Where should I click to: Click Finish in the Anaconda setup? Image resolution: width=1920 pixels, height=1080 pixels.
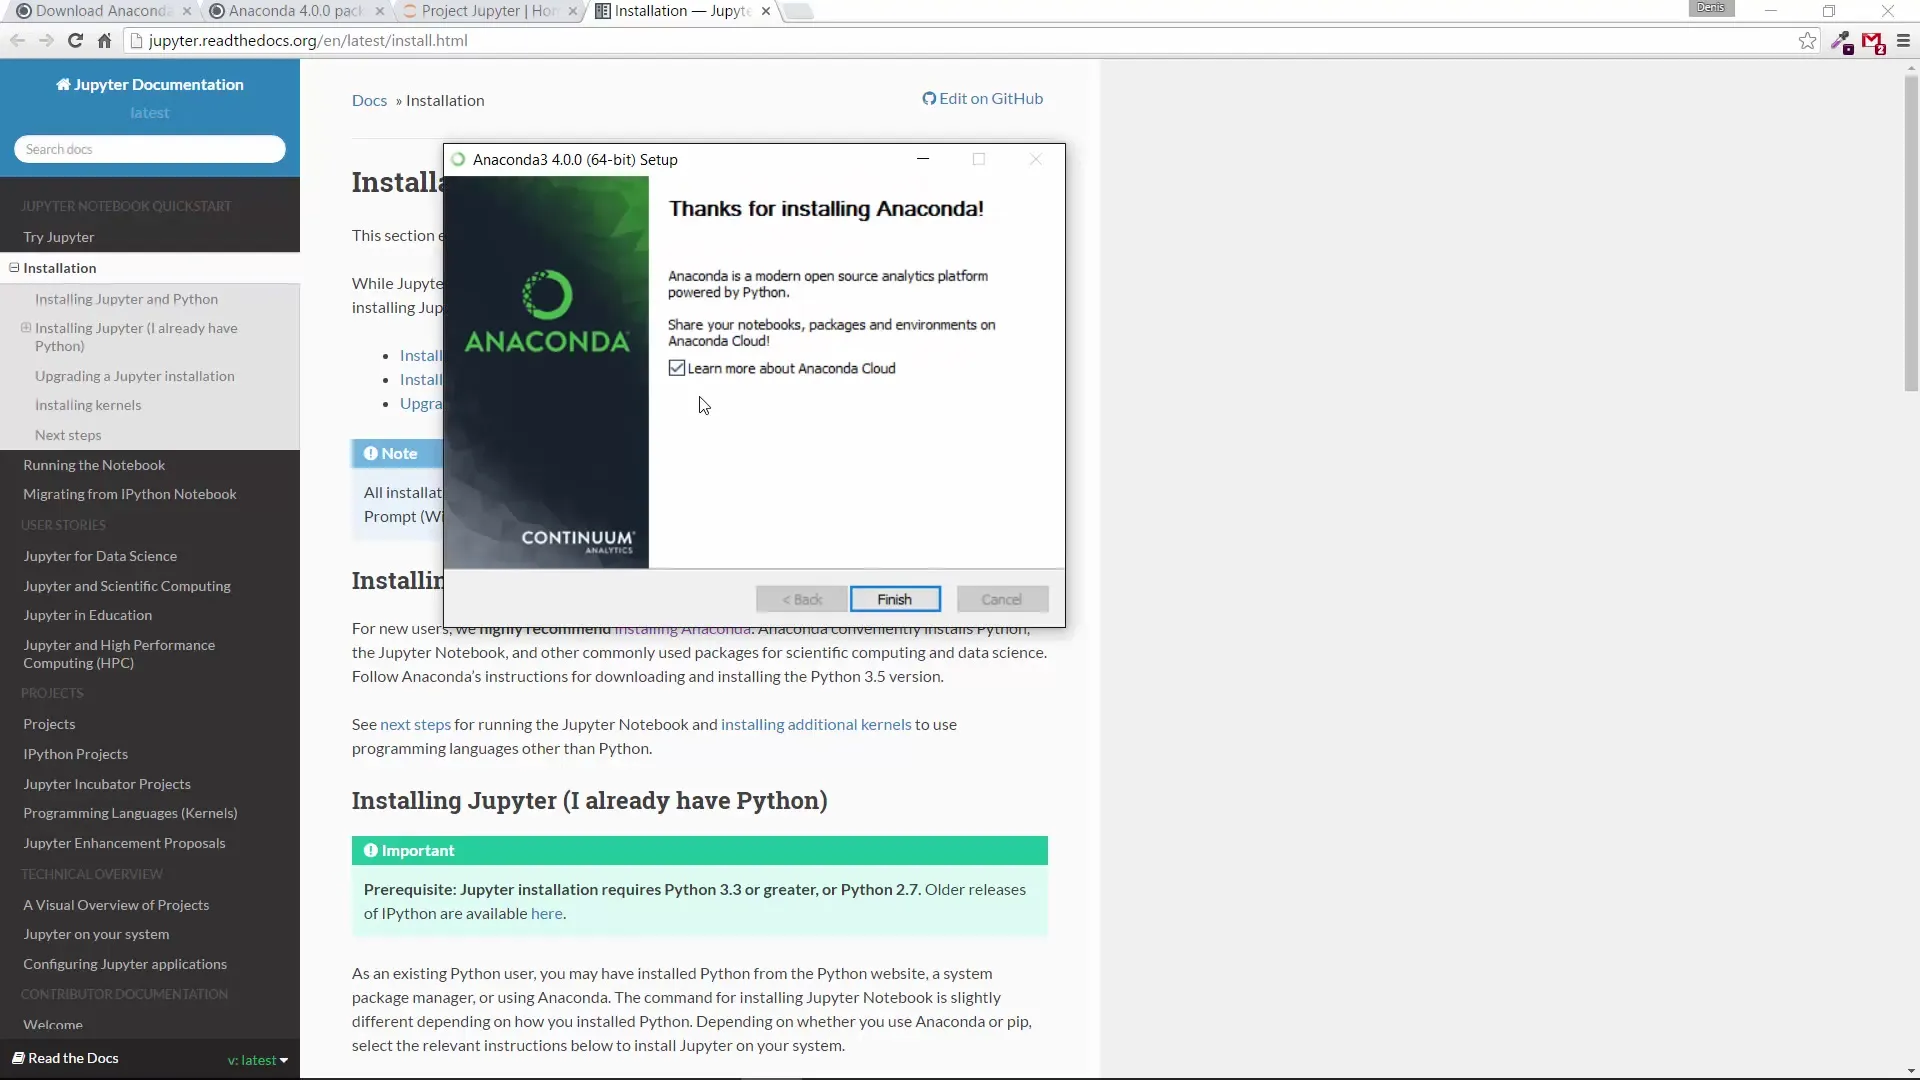(x=895, y=599)
